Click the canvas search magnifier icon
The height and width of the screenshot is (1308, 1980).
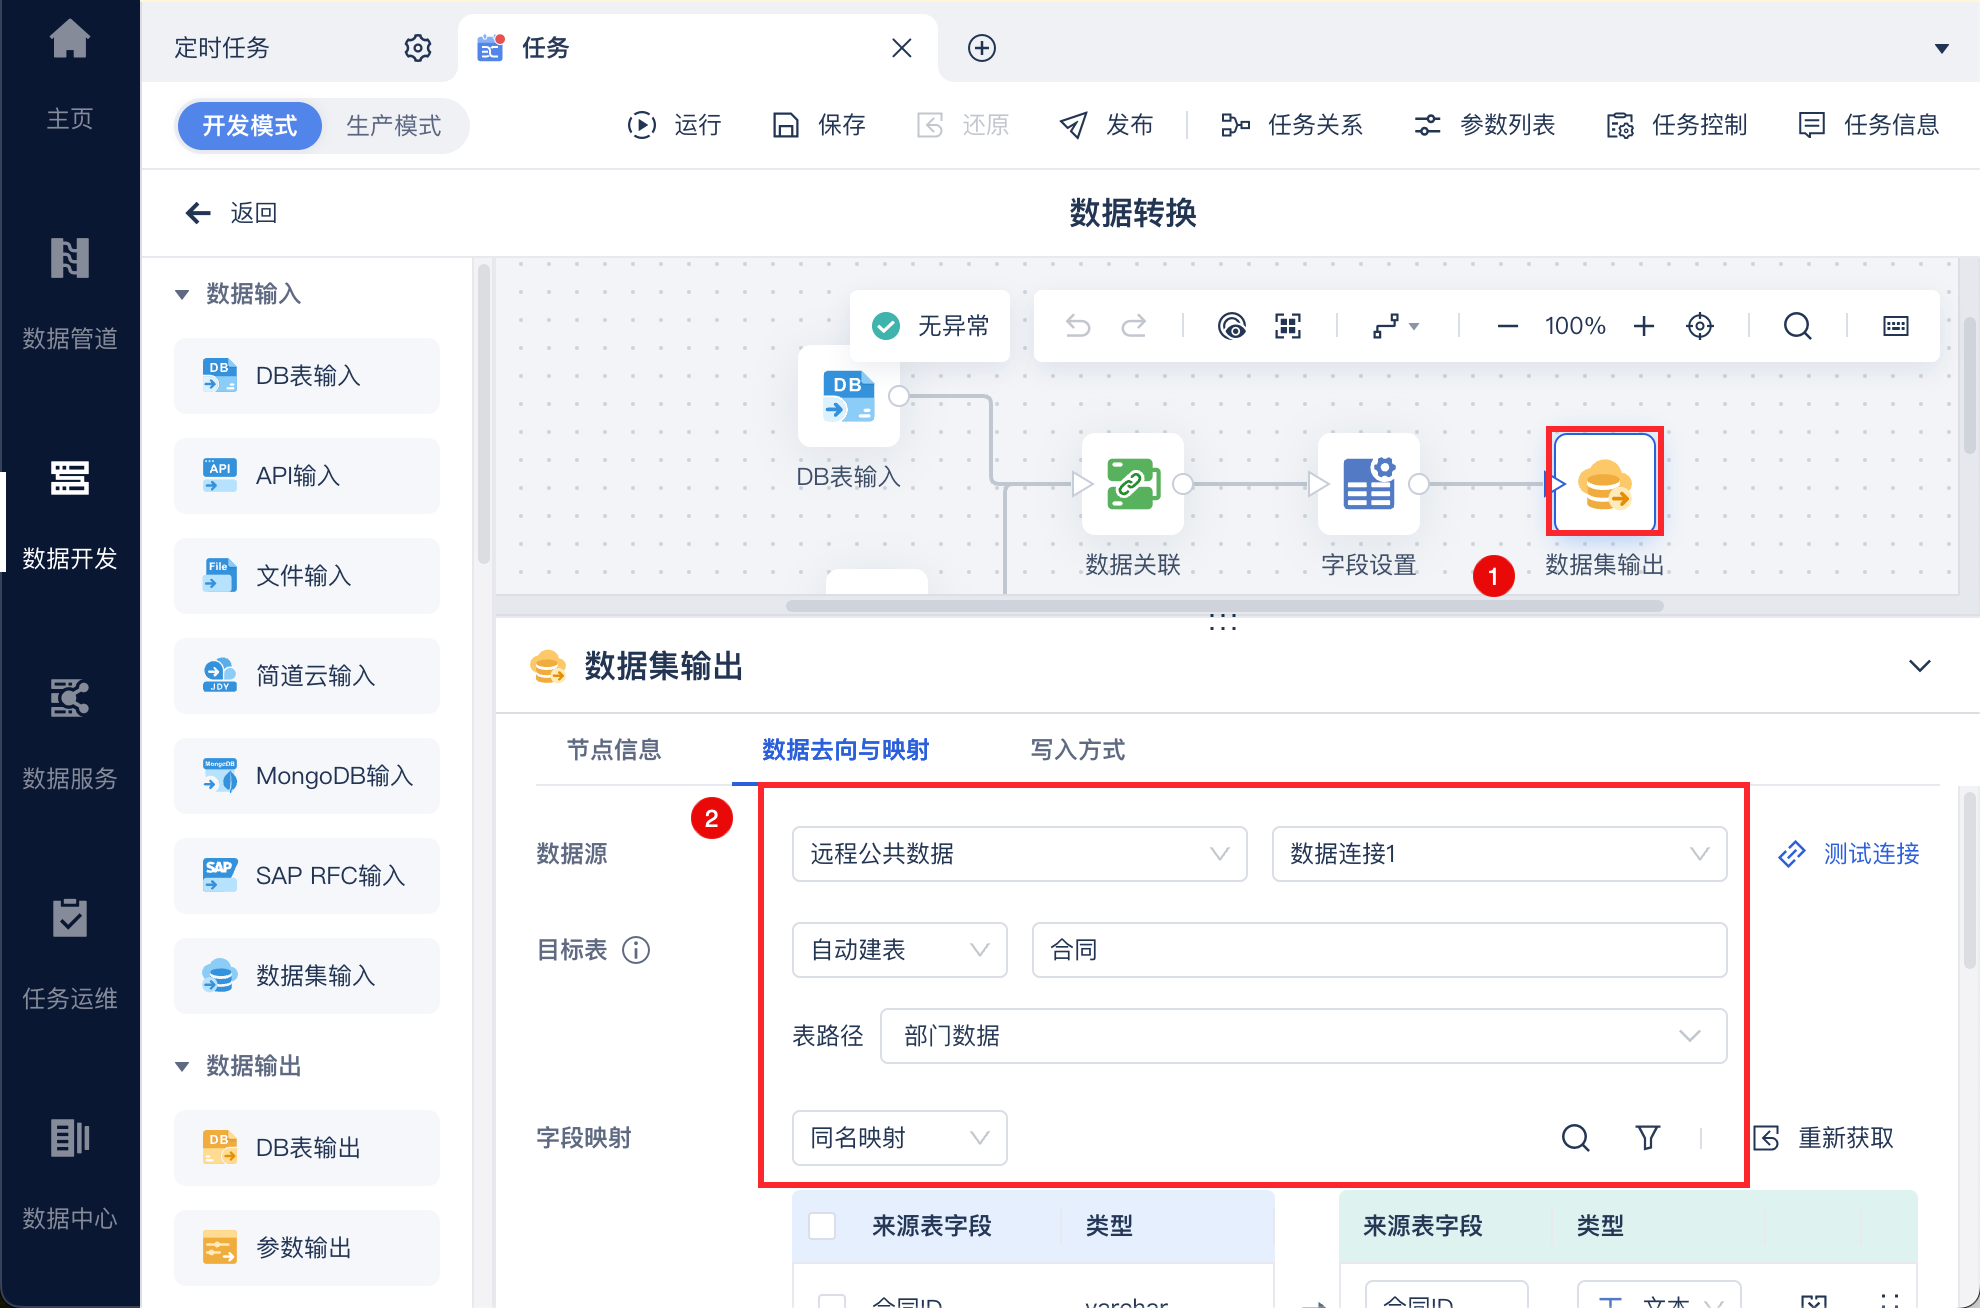tap(1797, 326)
